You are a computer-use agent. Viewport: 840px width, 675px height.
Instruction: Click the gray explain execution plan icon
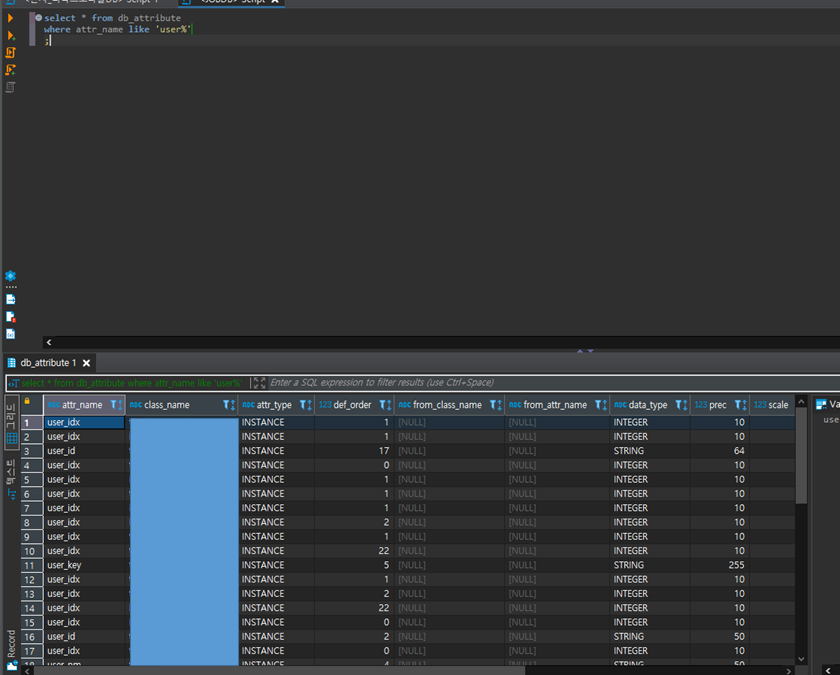[10, 87]
